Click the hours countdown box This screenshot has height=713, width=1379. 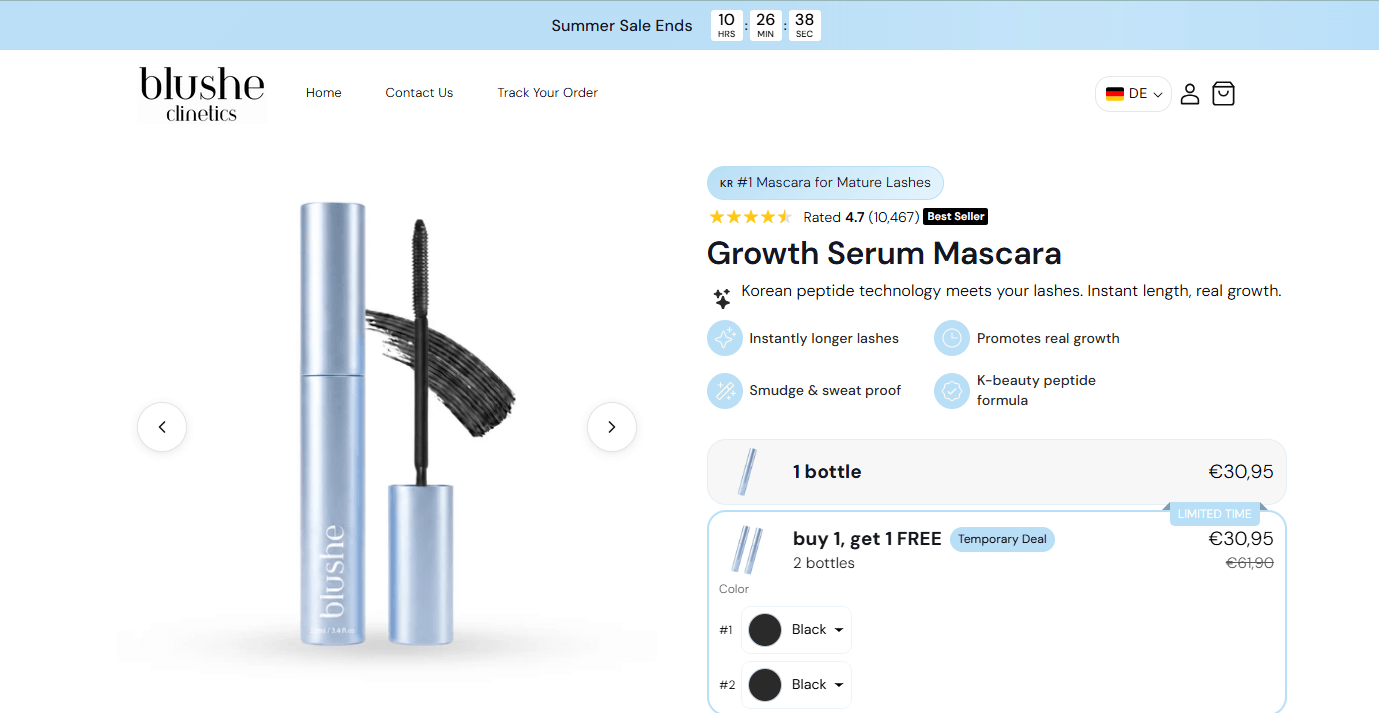pyautogui.click(x=727, y=26)
